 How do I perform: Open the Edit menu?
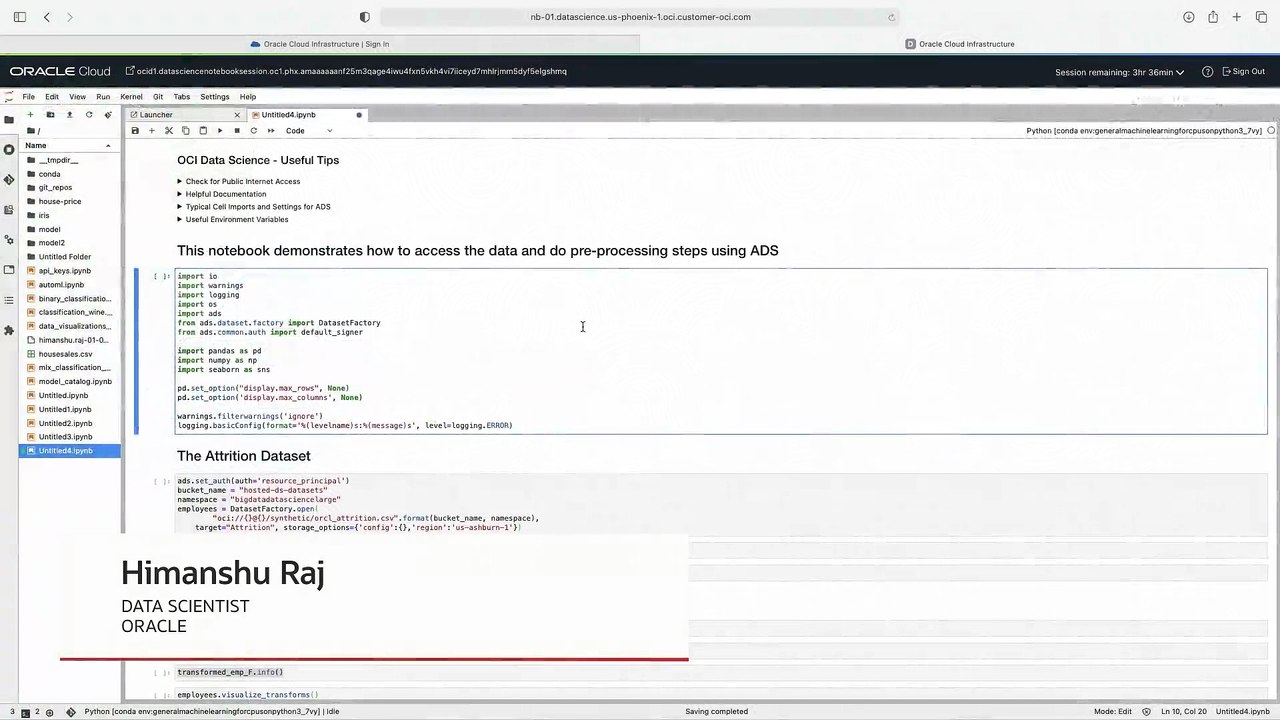point(52,97)
